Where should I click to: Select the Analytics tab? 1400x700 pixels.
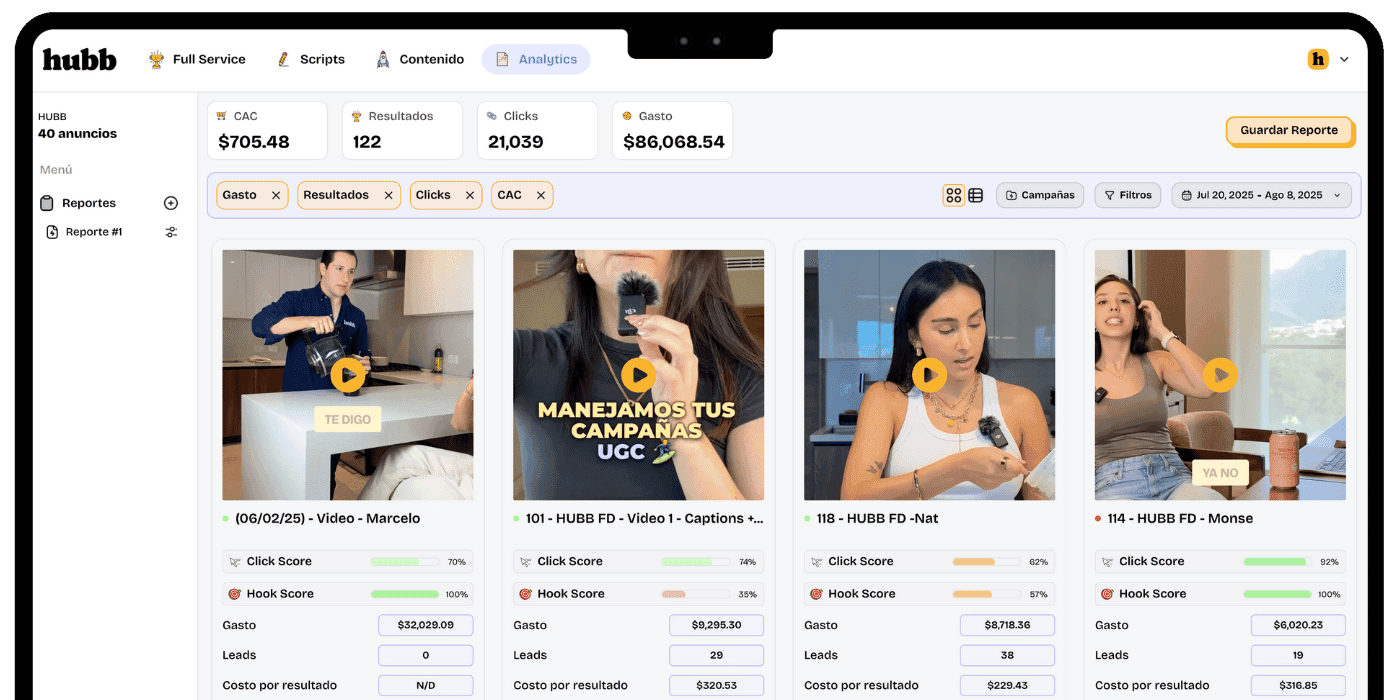[x=536, y=60]
